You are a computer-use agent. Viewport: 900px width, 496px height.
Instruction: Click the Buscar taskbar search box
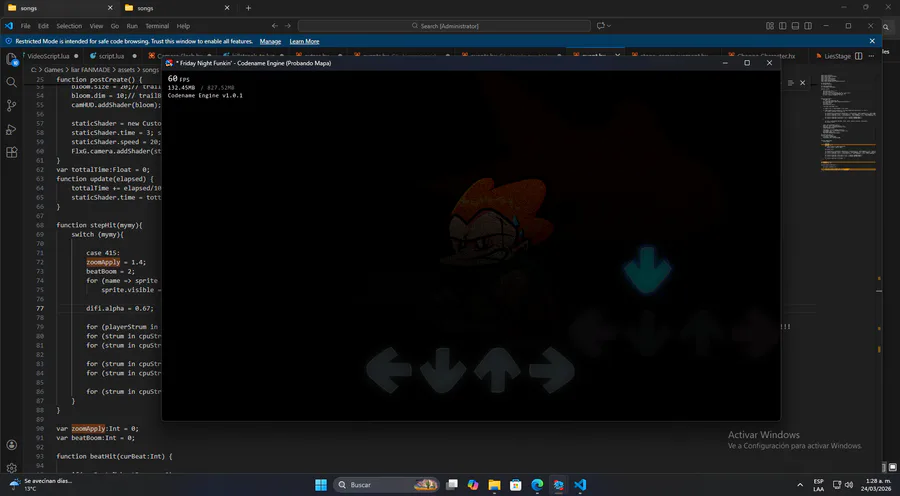point(386,485)
